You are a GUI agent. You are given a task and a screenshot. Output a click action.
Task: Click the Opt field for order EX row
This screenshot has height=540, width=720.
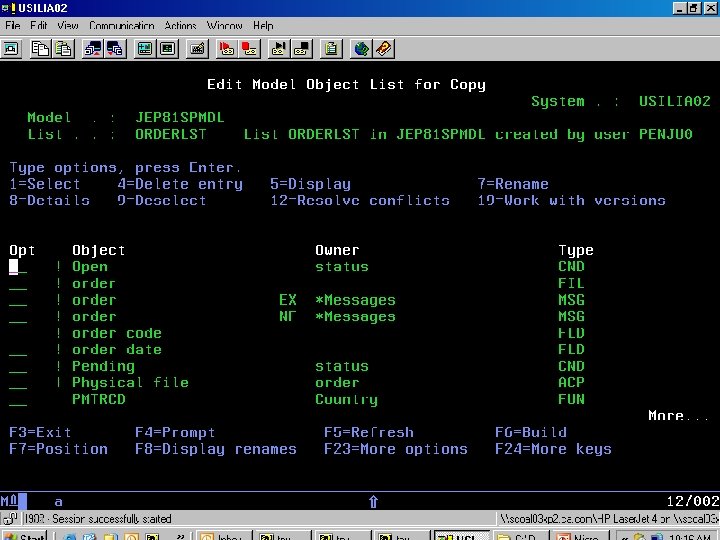pos(18,300)
